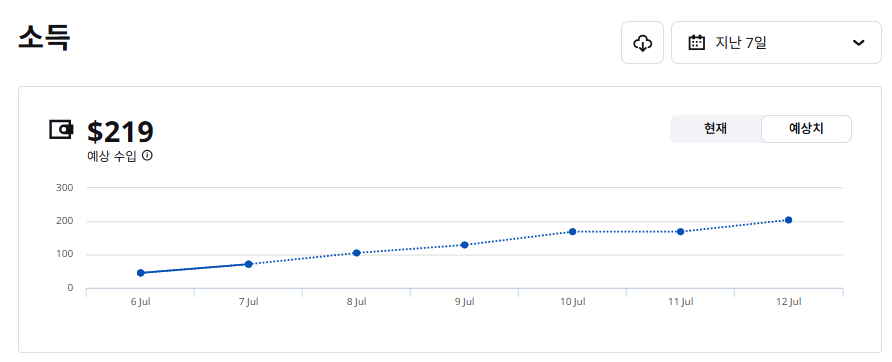
Task: Click the 예상 수입 label
Action: pyautogui.click(x=112, y=156)
